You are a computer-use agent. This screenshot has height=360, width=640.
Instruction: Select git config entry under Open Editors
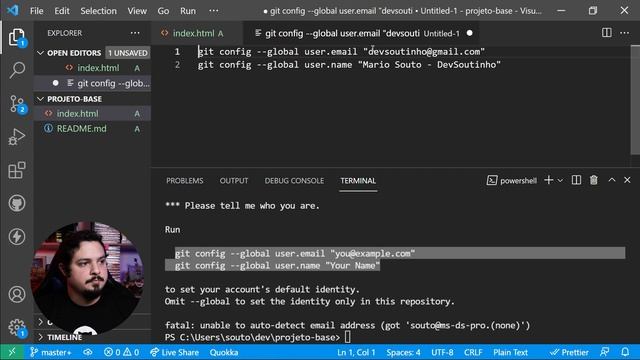pos(93,83)
